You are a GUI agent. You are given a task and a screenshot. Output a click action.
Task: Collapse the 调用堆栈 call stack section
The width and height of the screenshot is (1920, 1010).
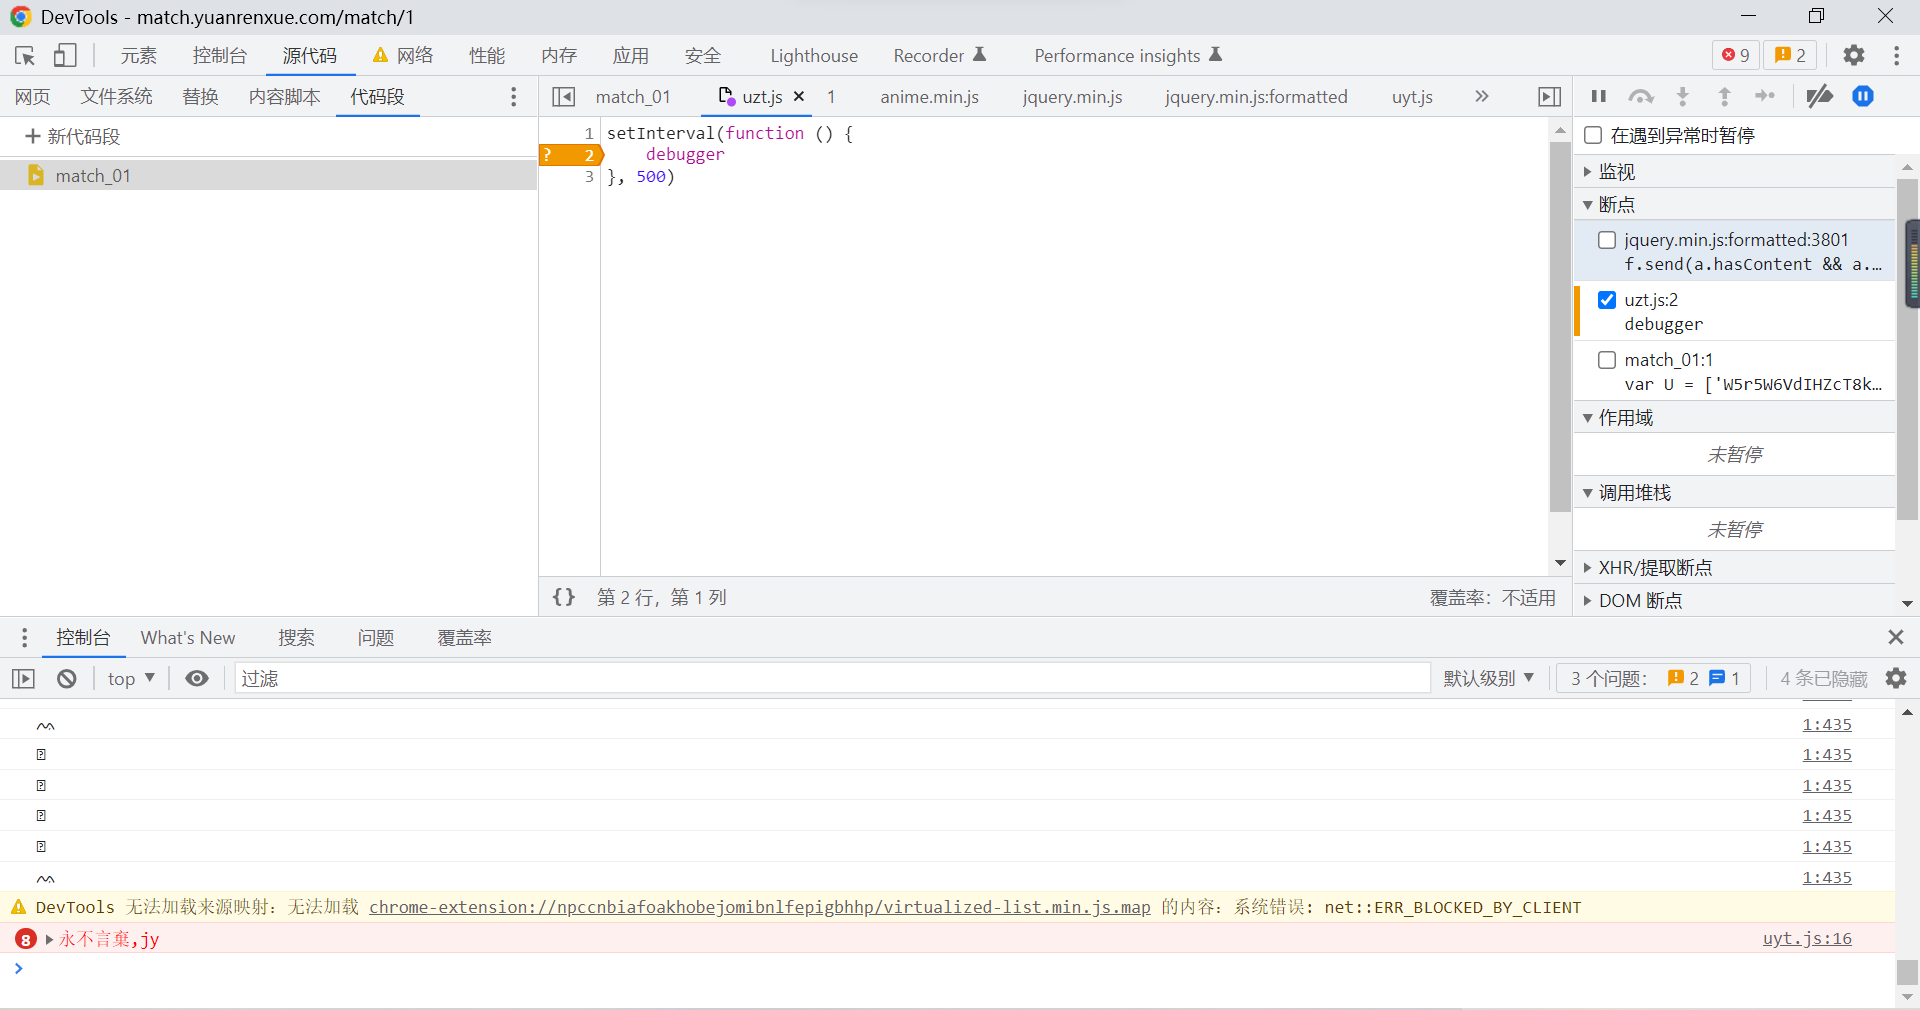(x=1735, y=493)
